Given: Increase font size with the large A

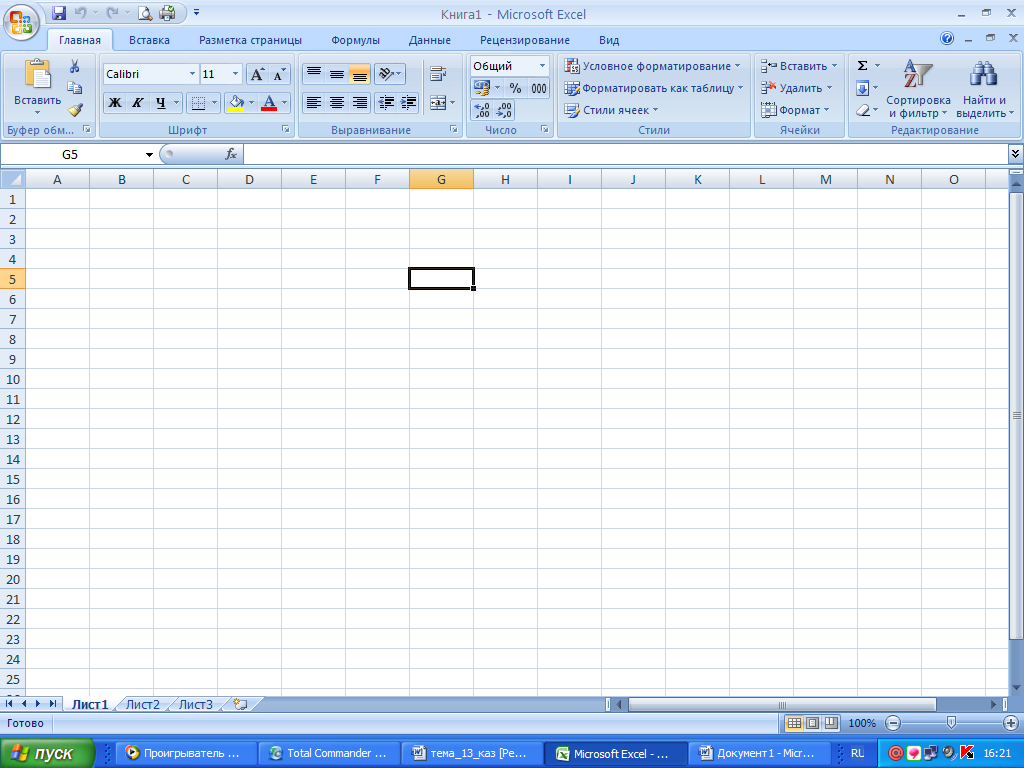Looking at the screenshot, I should coord(257,74).
